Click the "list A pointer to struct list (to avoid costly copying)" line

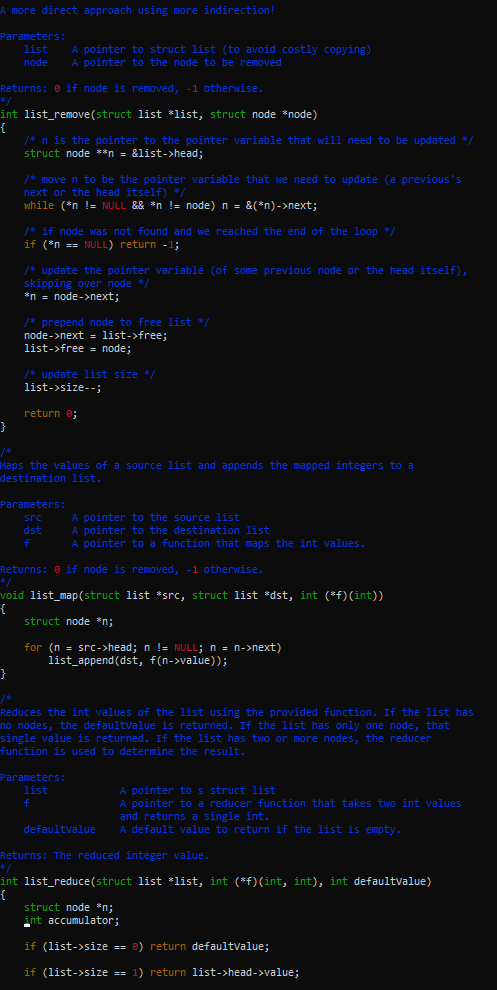tap(198, 49)
